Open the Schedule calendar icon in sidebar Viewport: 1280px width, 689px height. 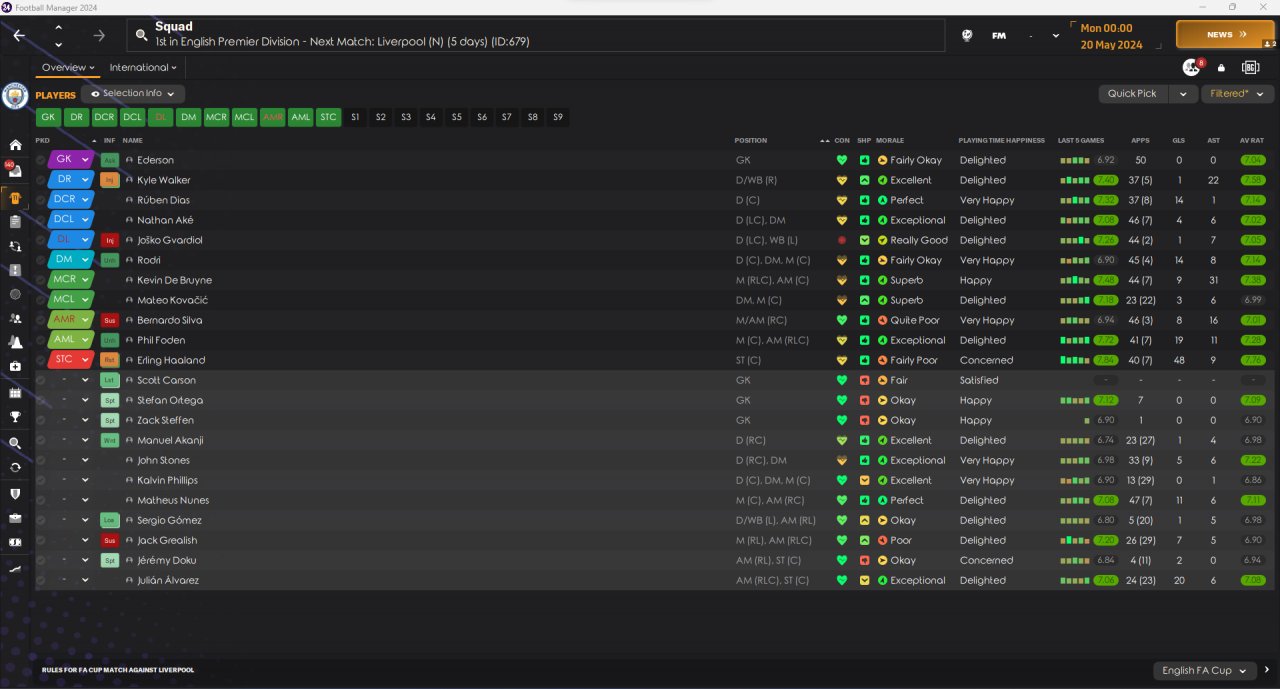[x=15, y=393]
